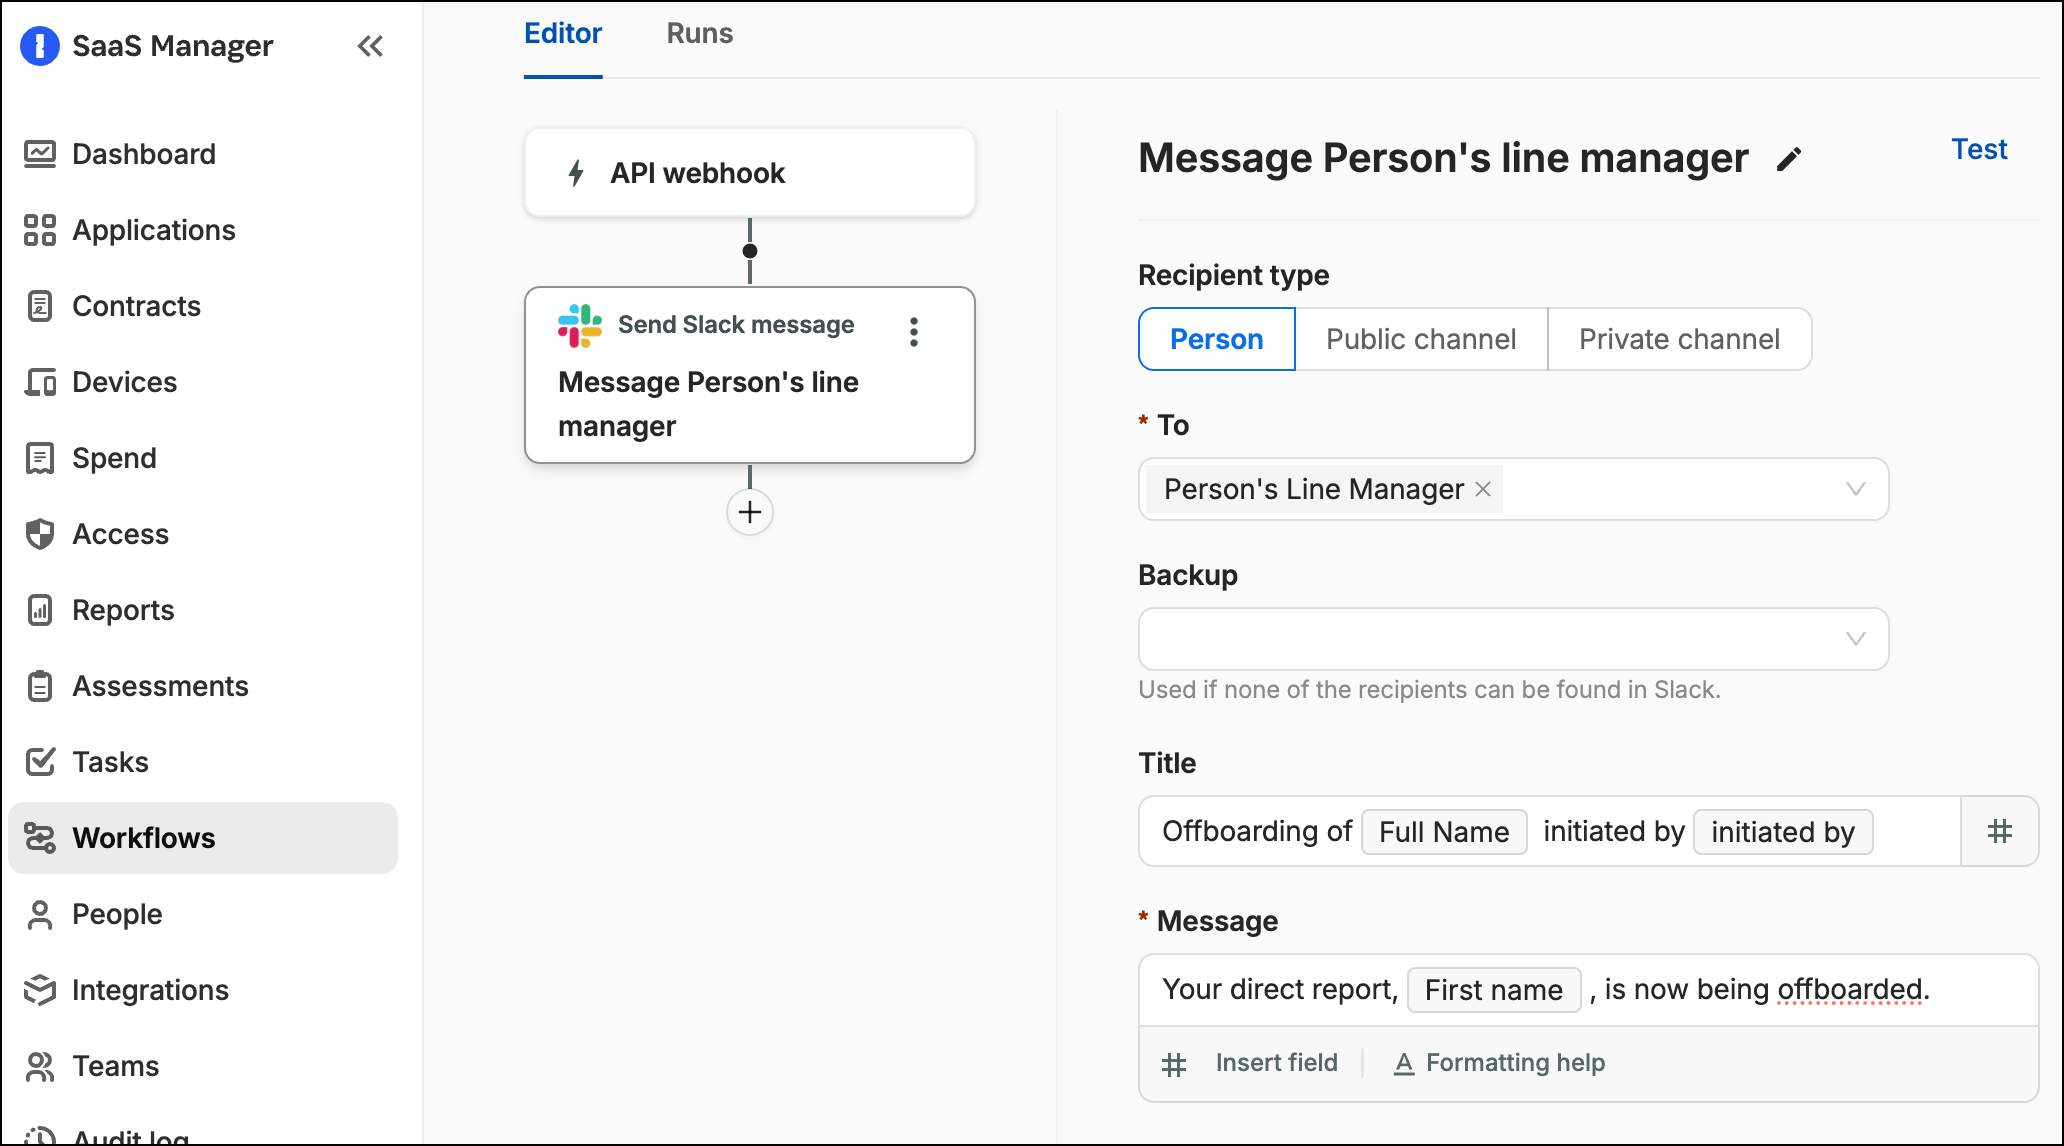Expand the To recipient dropdown arrow
This screenshot has height=1146, width=2064.
[x=1856, y=489]
